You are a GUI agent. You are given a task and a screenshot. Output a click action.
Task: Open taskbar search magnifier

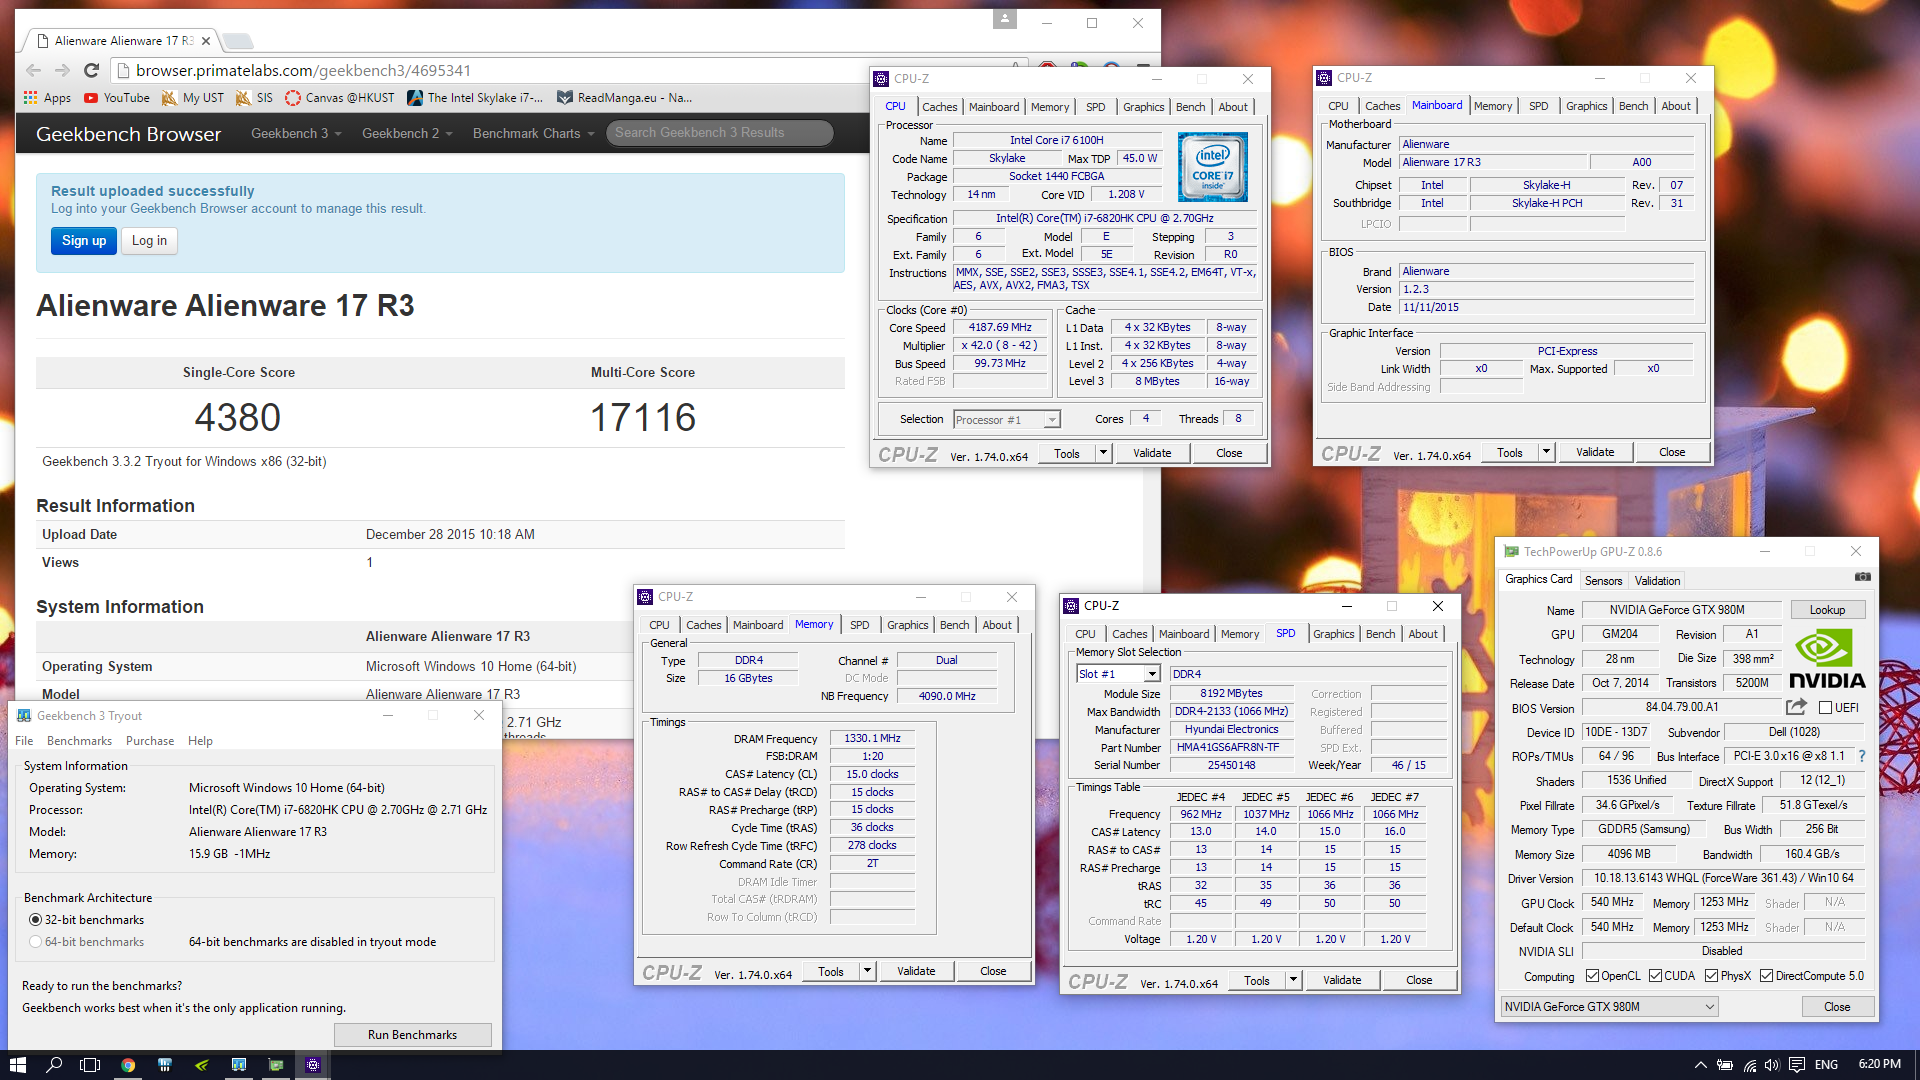tap(54, 1065)
